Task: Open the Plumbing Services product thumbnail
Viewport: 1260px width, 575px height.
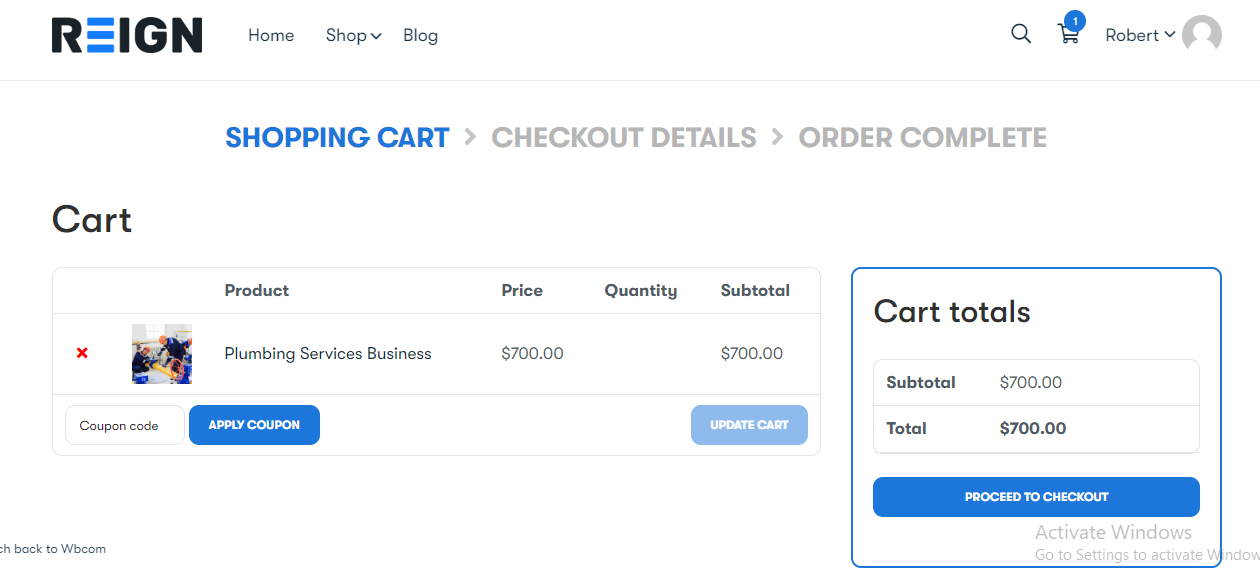Action: (x=162, y=354)
